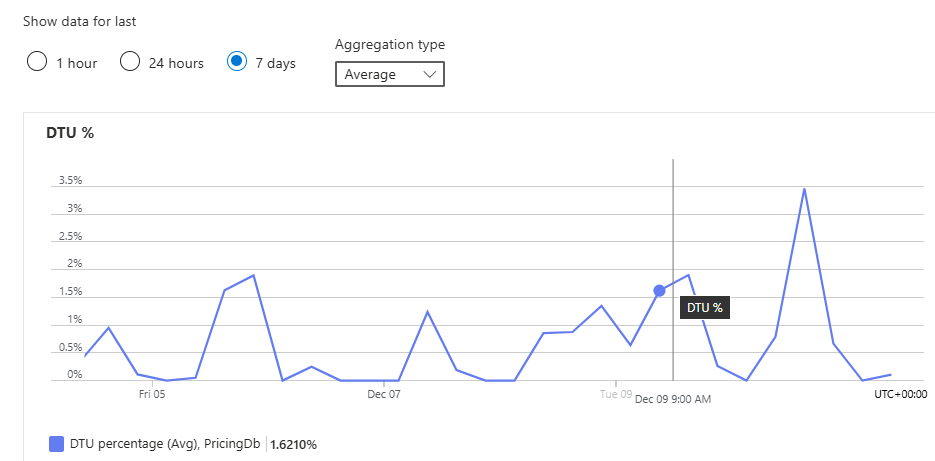Click the dark DTU % tooltip label
Viewport: 935px width, 461px height.
[705, 308]
